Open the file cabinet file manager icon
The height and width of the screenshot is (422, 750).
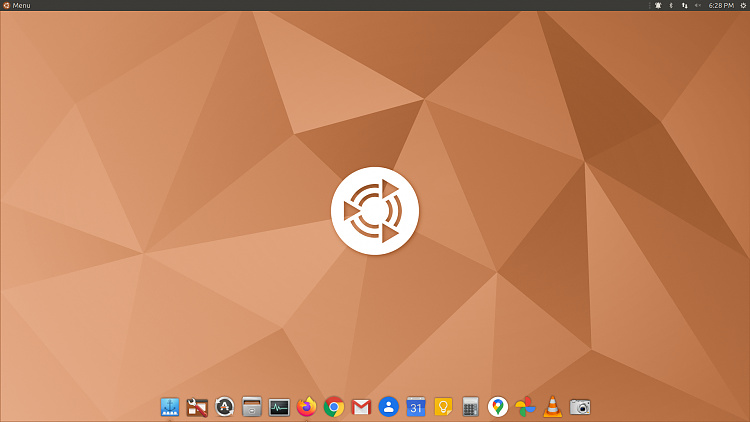click(x=252, y=407)
